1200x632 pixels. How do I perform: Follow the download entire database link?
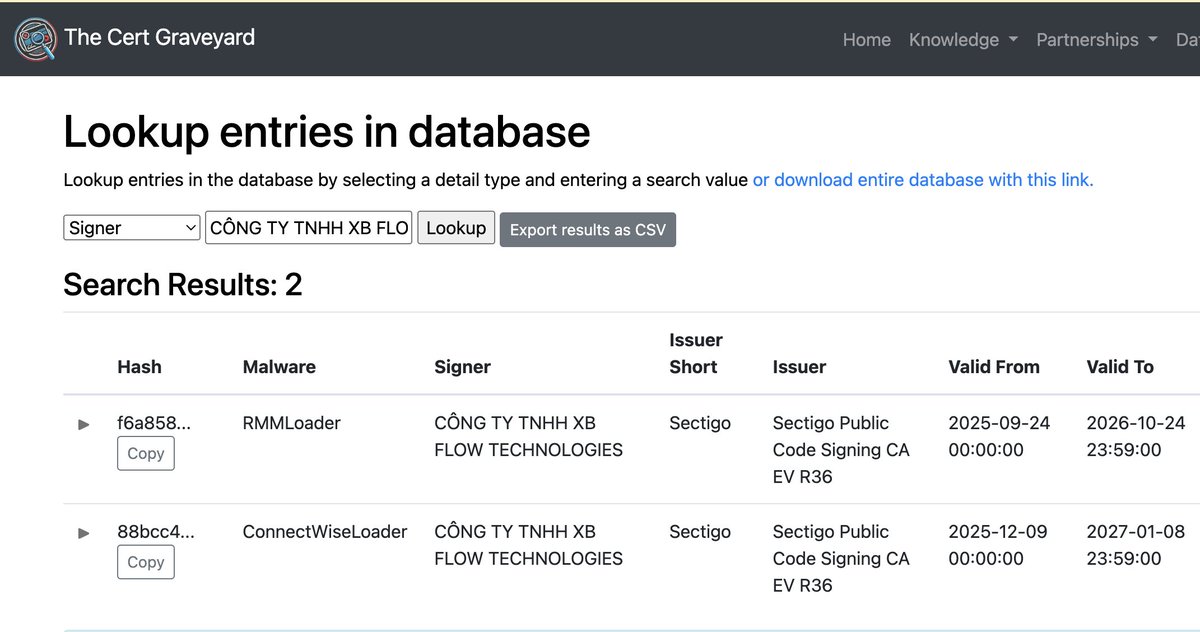click(923, 180)
